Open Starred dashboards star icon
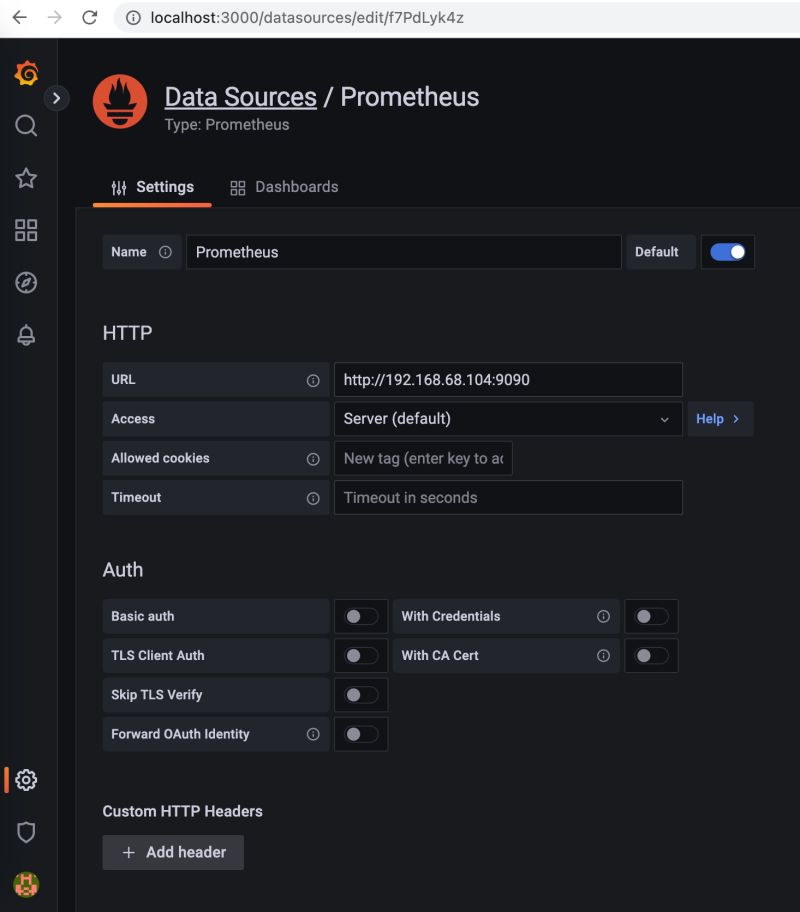This screenshot has height=912, width=800. (x=27, y=178)
